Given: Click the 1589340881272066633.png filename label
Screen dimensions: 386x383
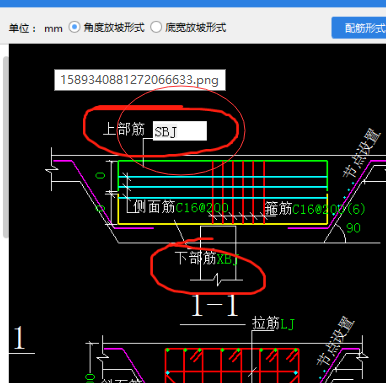Looking at the screenshot, I should pyautogui.click(x=140, y=80).
